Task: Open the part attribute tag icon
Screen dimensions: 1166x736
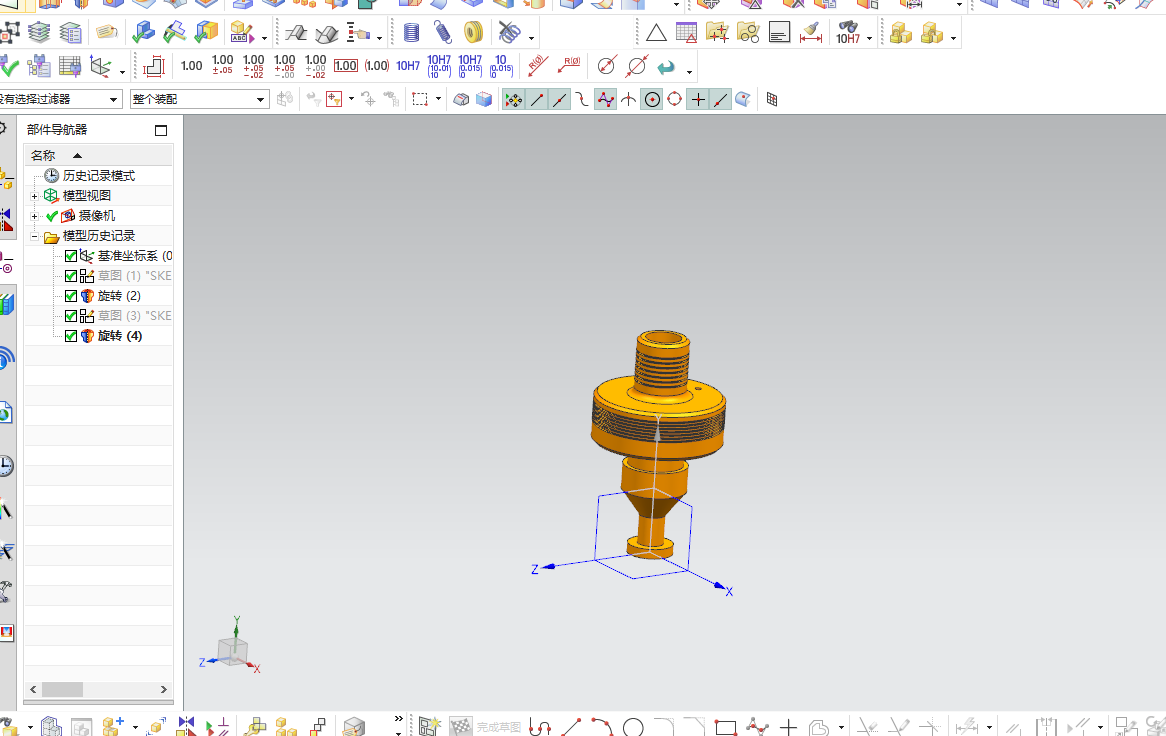Action: coord(106,33)
